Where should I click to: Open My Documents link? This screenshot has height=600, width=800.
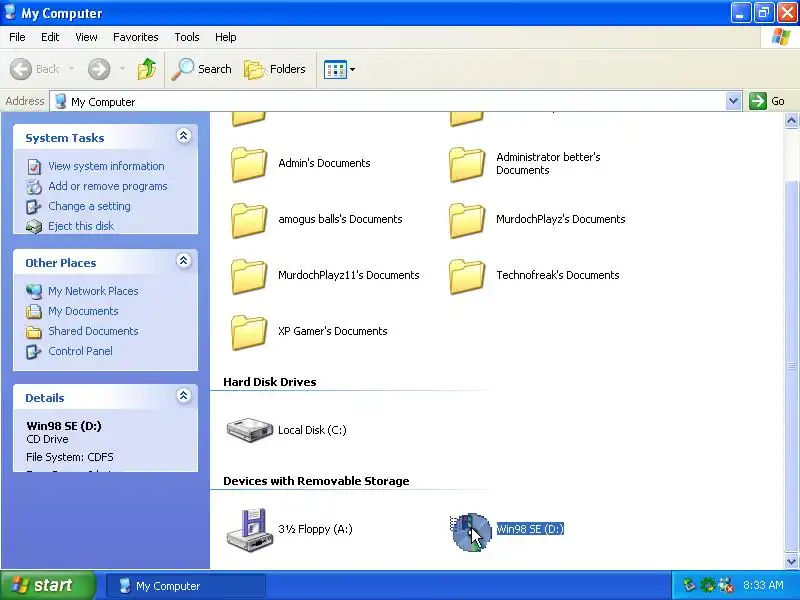(x=83, y=311)
